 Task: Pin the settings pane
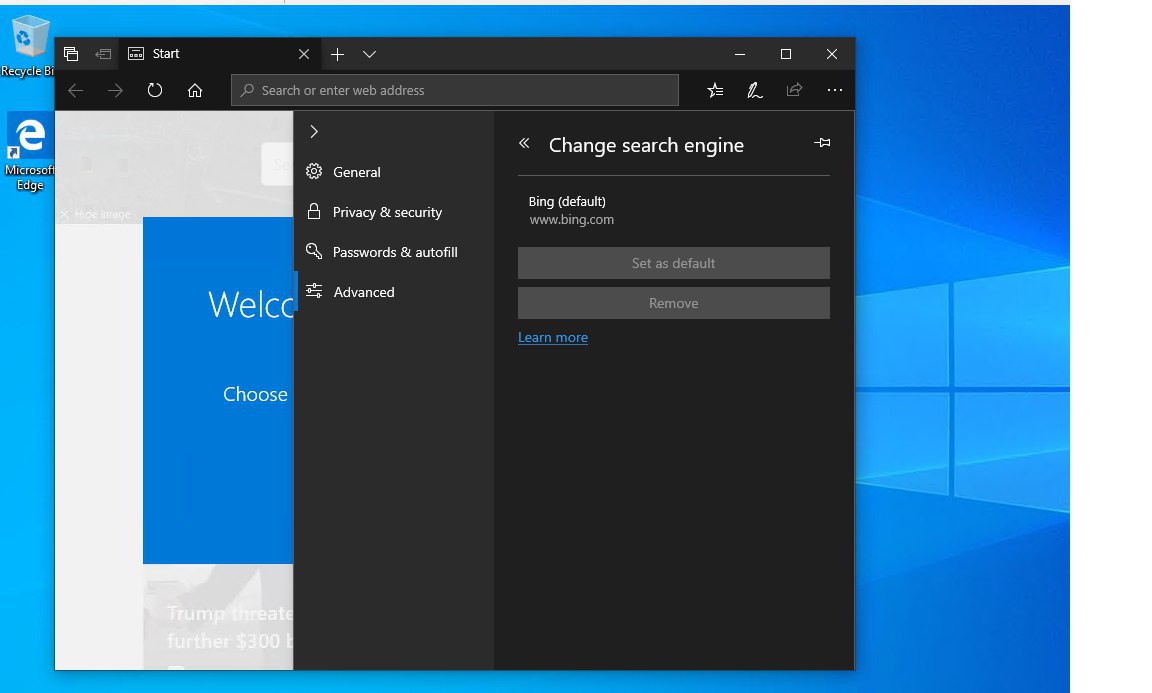pos(822,143)
